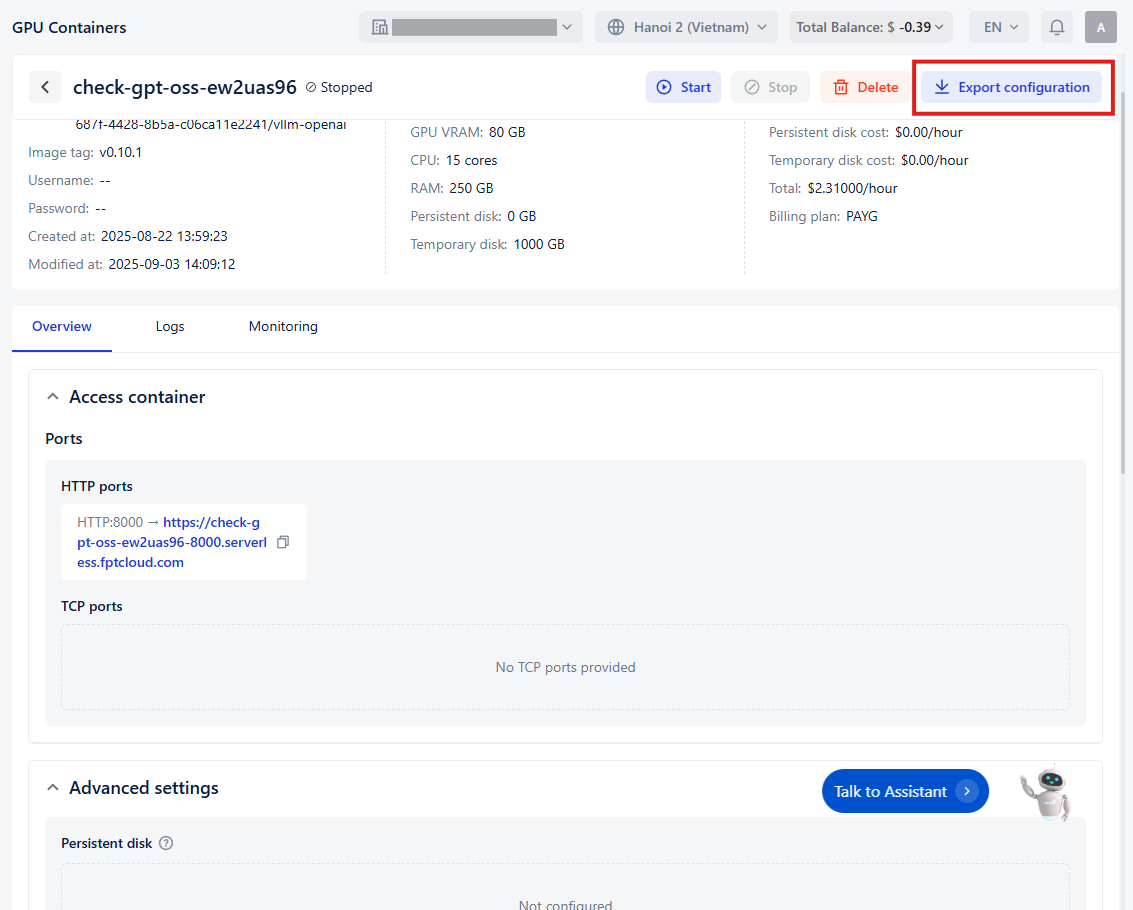1133x910 pixels.
Task: Delete the container
Action: (x=866, y=87)
